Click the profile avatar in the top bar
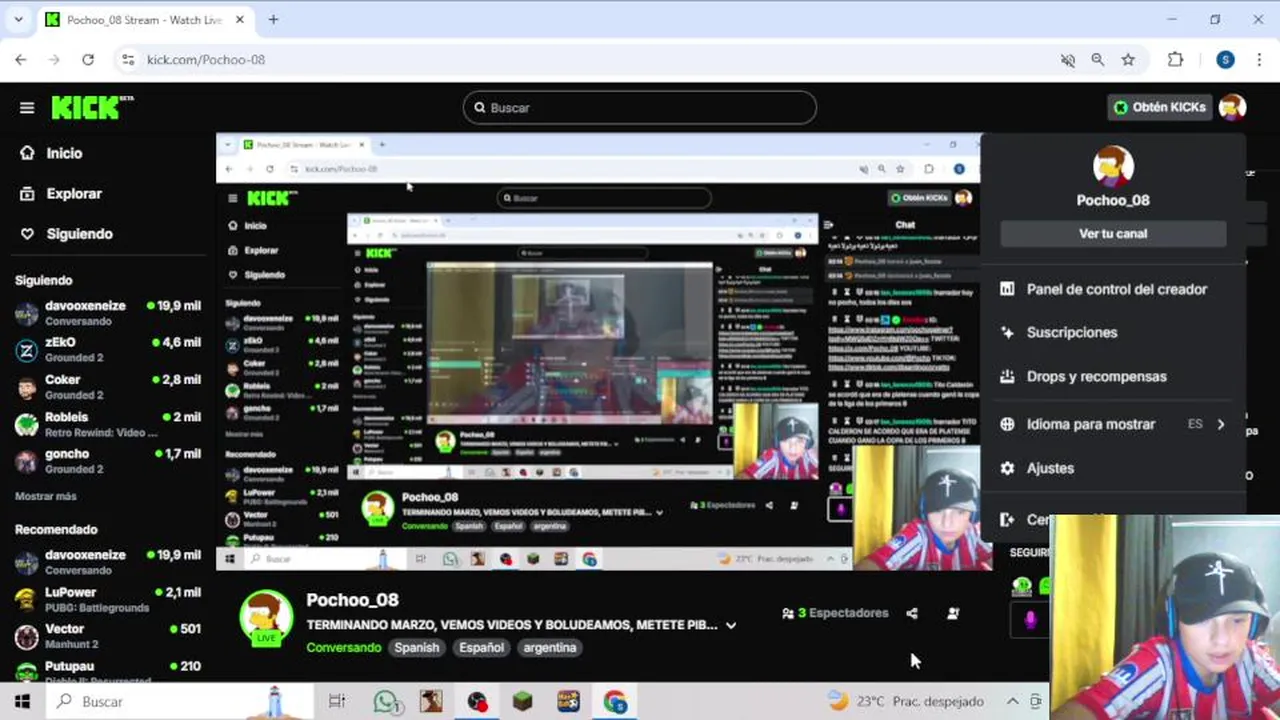The width and height of the screenshot is (1280, 720). 1232,107
